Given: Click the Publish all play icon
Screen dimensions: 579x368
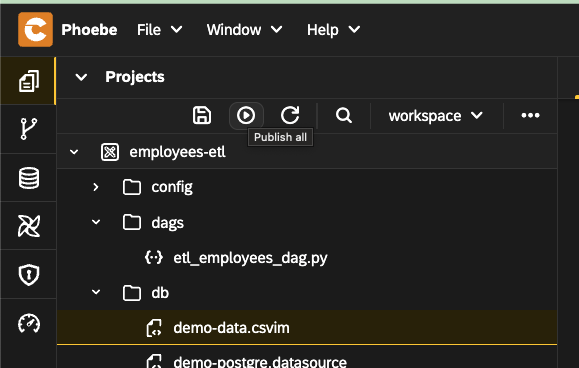Looking at the screenshot, I should [246, 115].
